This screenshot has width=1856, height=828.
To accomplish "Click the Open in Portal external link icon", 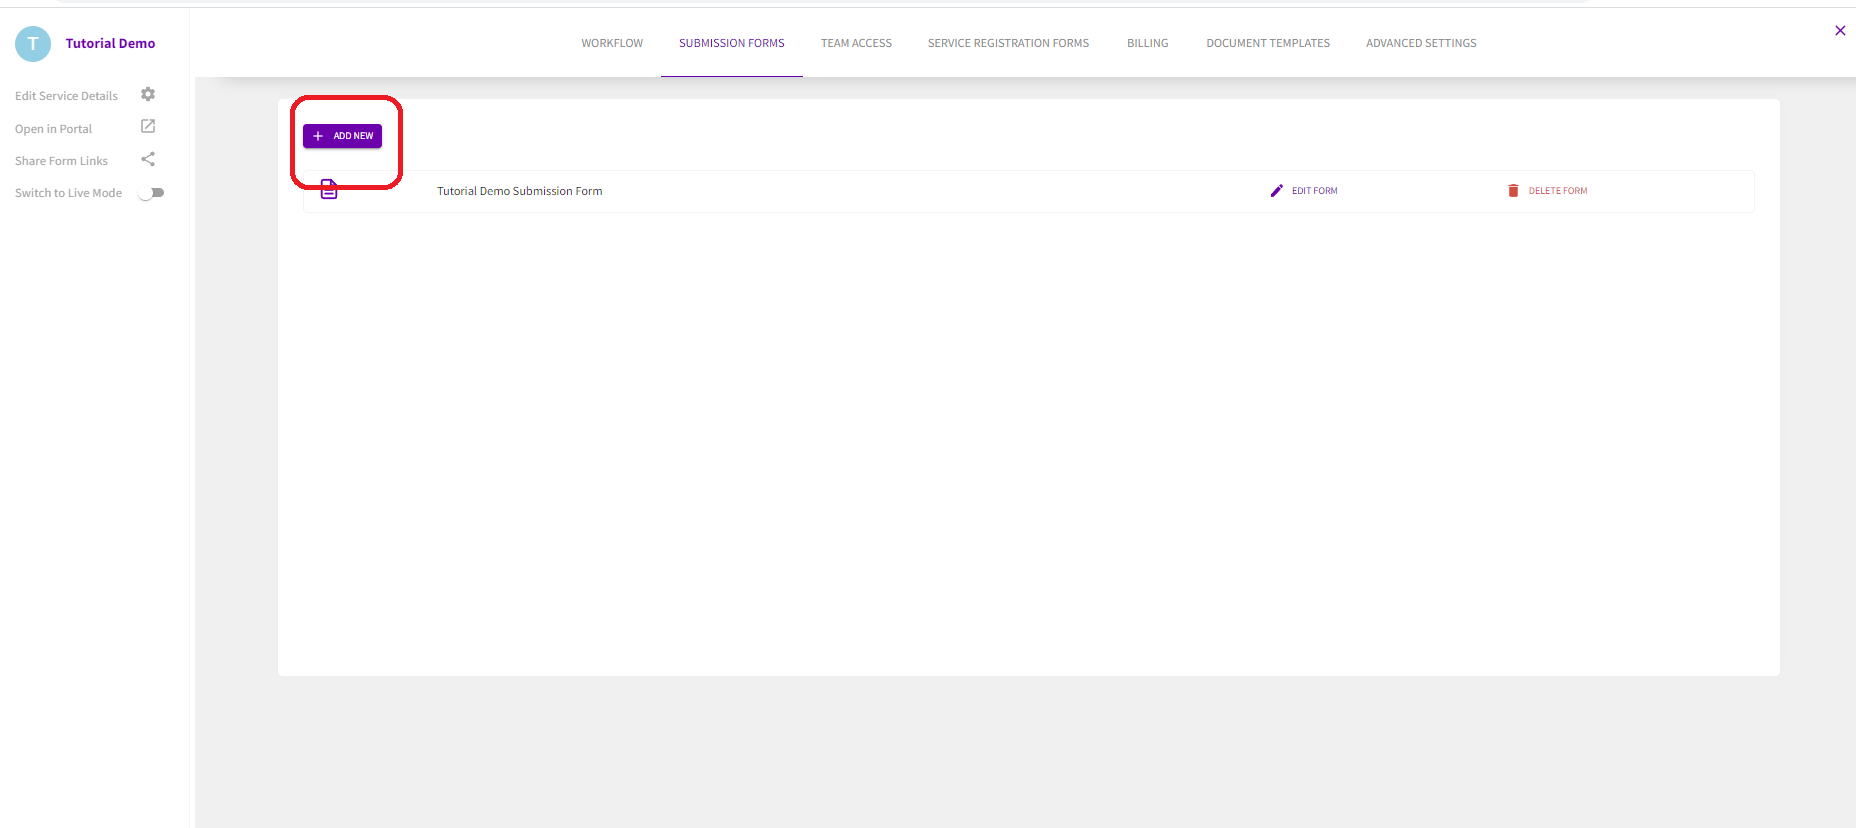I will click(x=148, y=127).
